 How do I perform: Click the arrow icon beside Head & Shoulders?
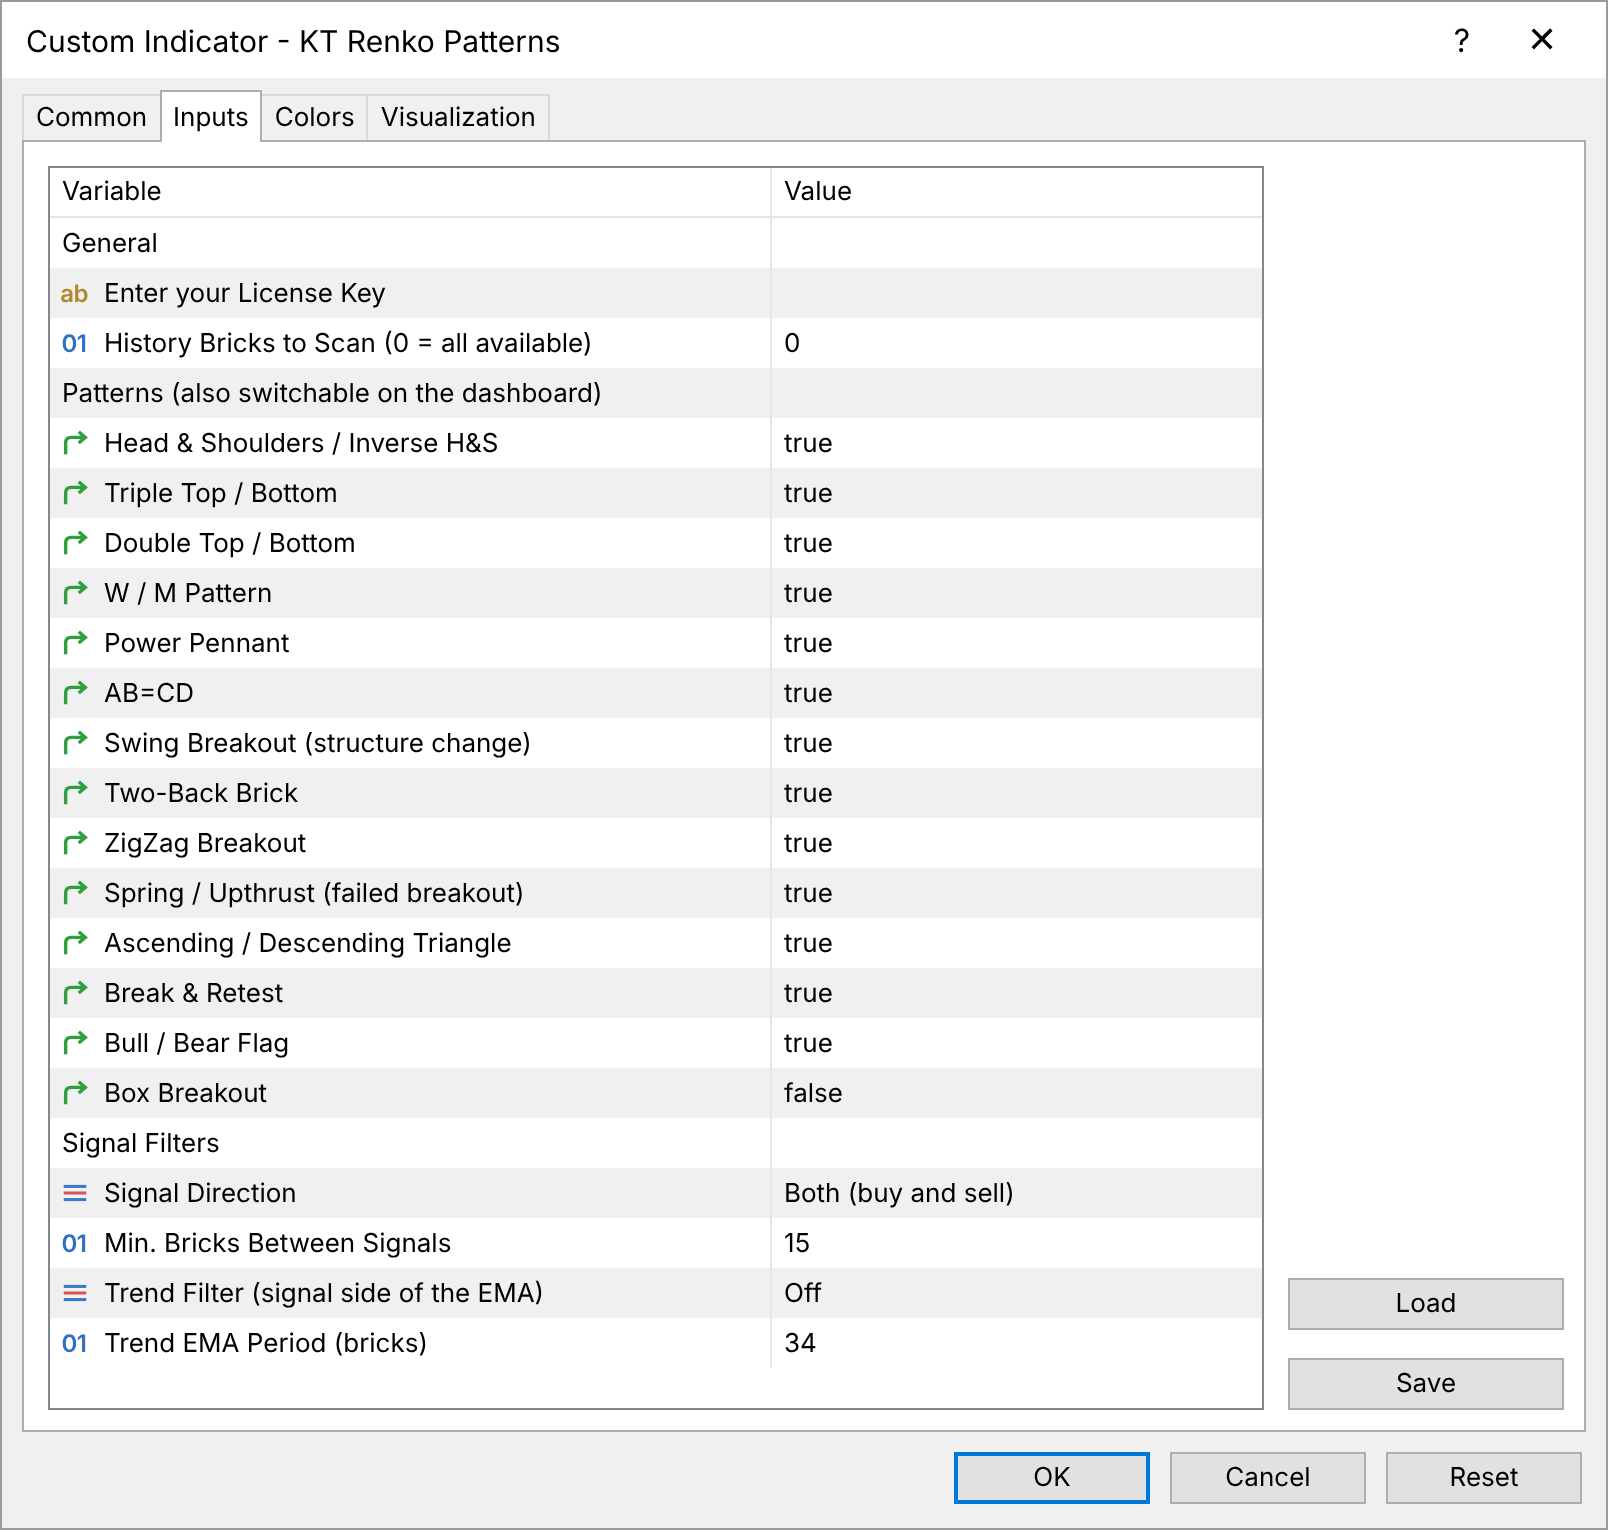tap(75, 443)
